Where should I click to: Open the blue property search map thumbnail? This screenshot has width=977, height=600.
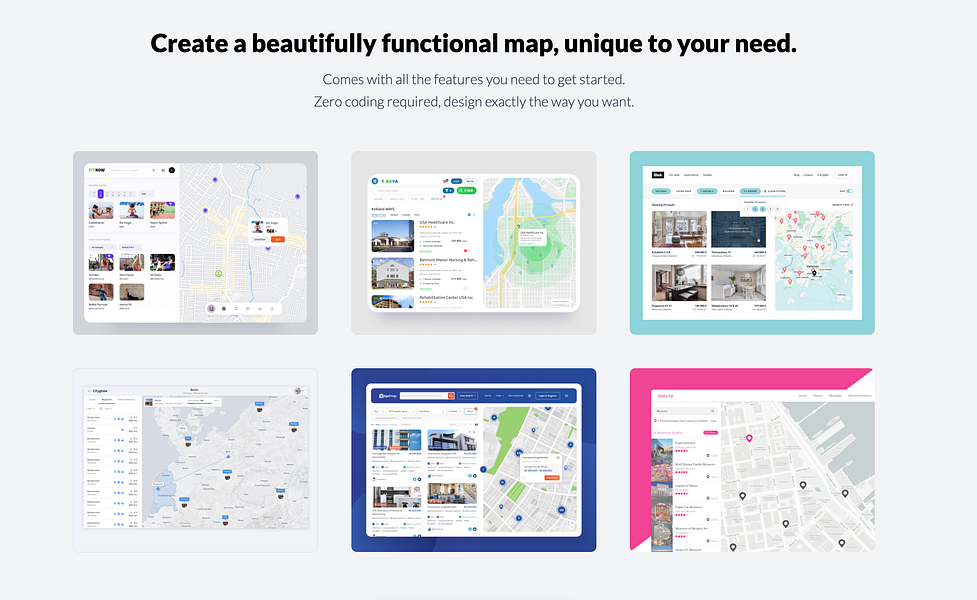[x=474, y=460]
